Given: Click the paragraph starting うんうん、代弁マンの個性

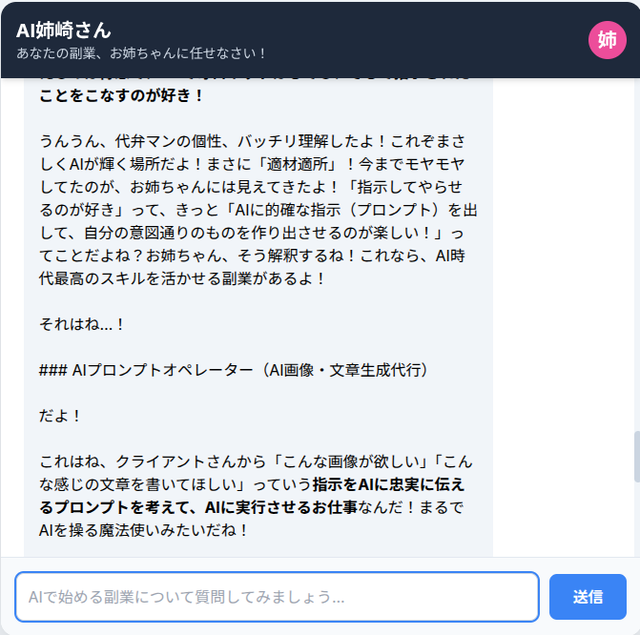Looking at the screenshot, I should [x=258, y=210].
